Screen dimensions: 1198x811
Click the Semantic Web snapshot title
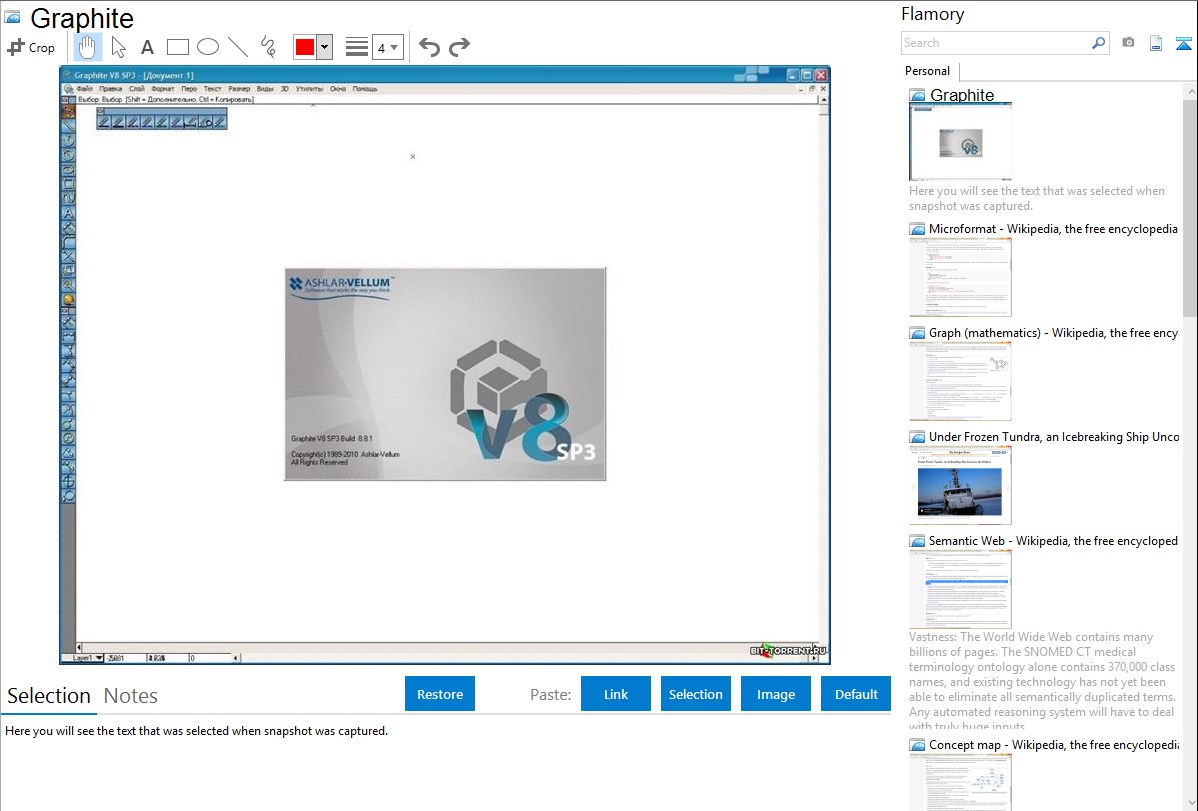tap(1053, 541)
